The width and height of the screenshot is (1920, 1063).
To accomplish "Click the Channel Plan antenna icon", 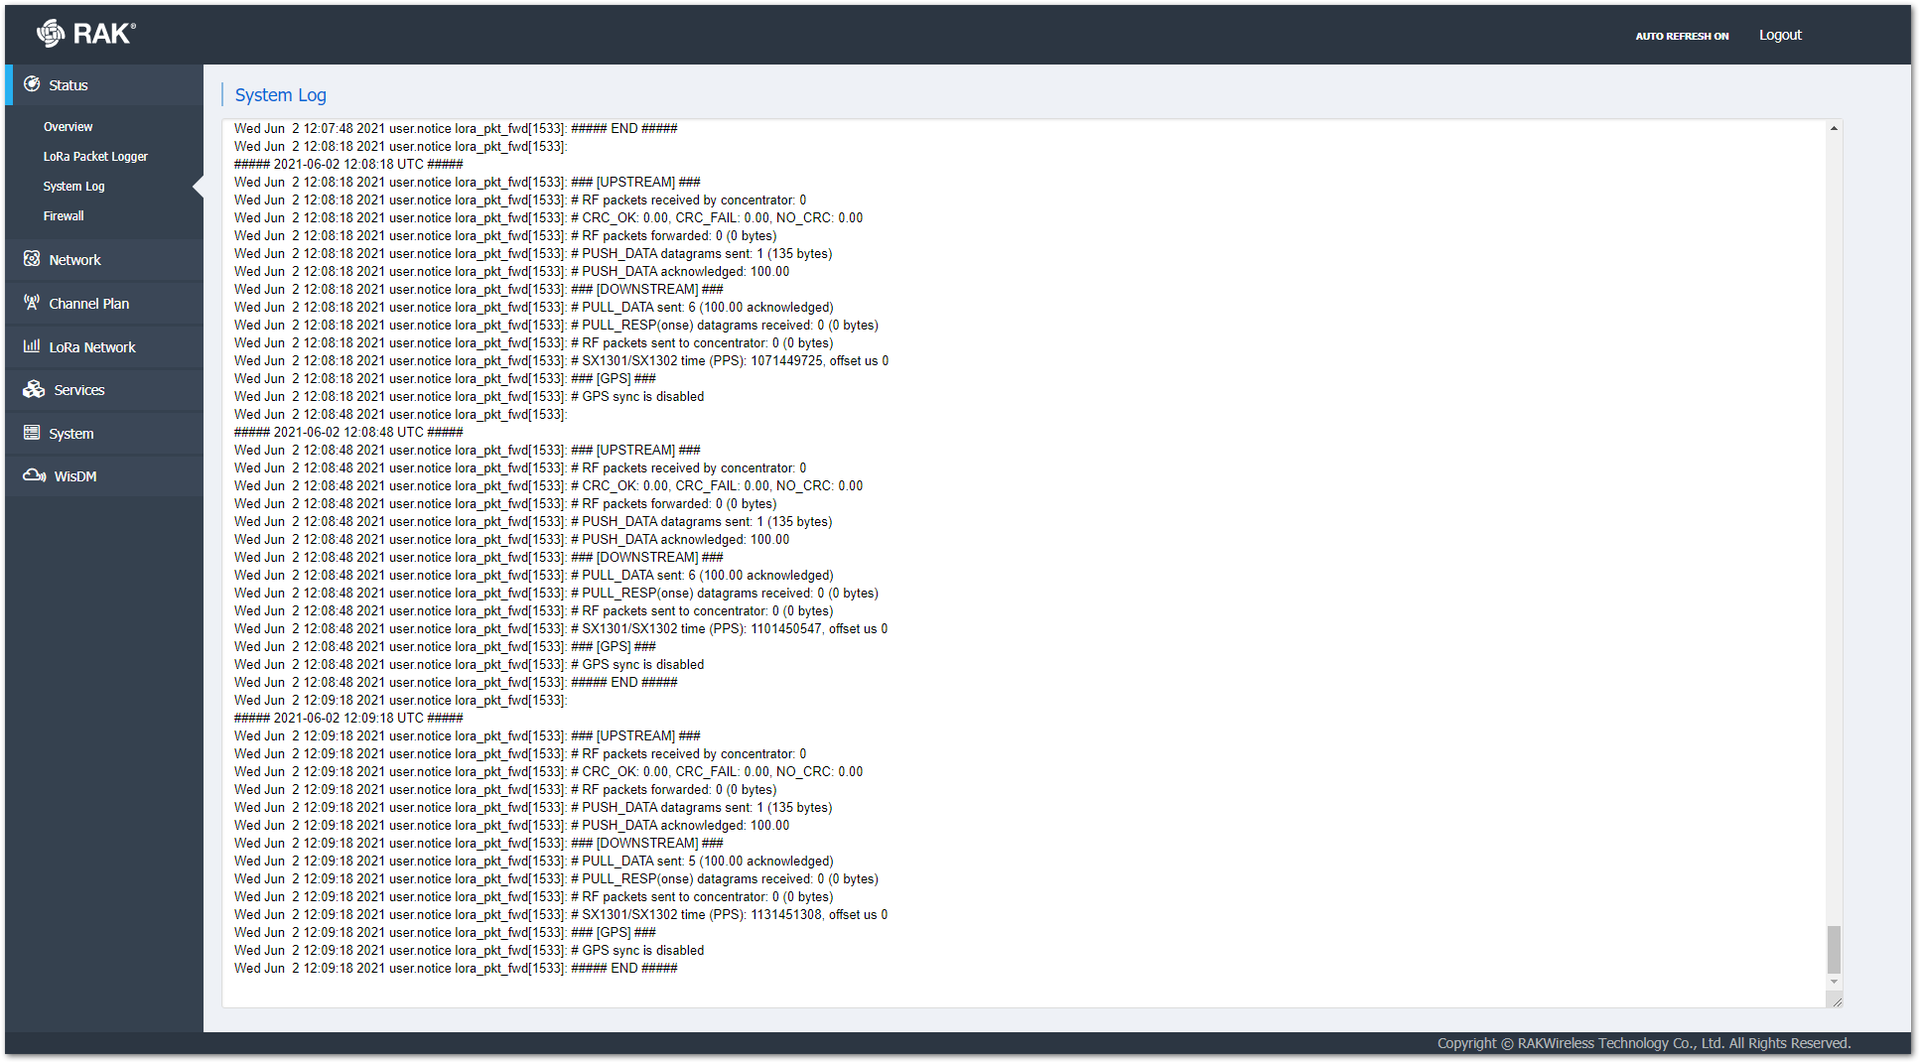I will click(32, 303).
